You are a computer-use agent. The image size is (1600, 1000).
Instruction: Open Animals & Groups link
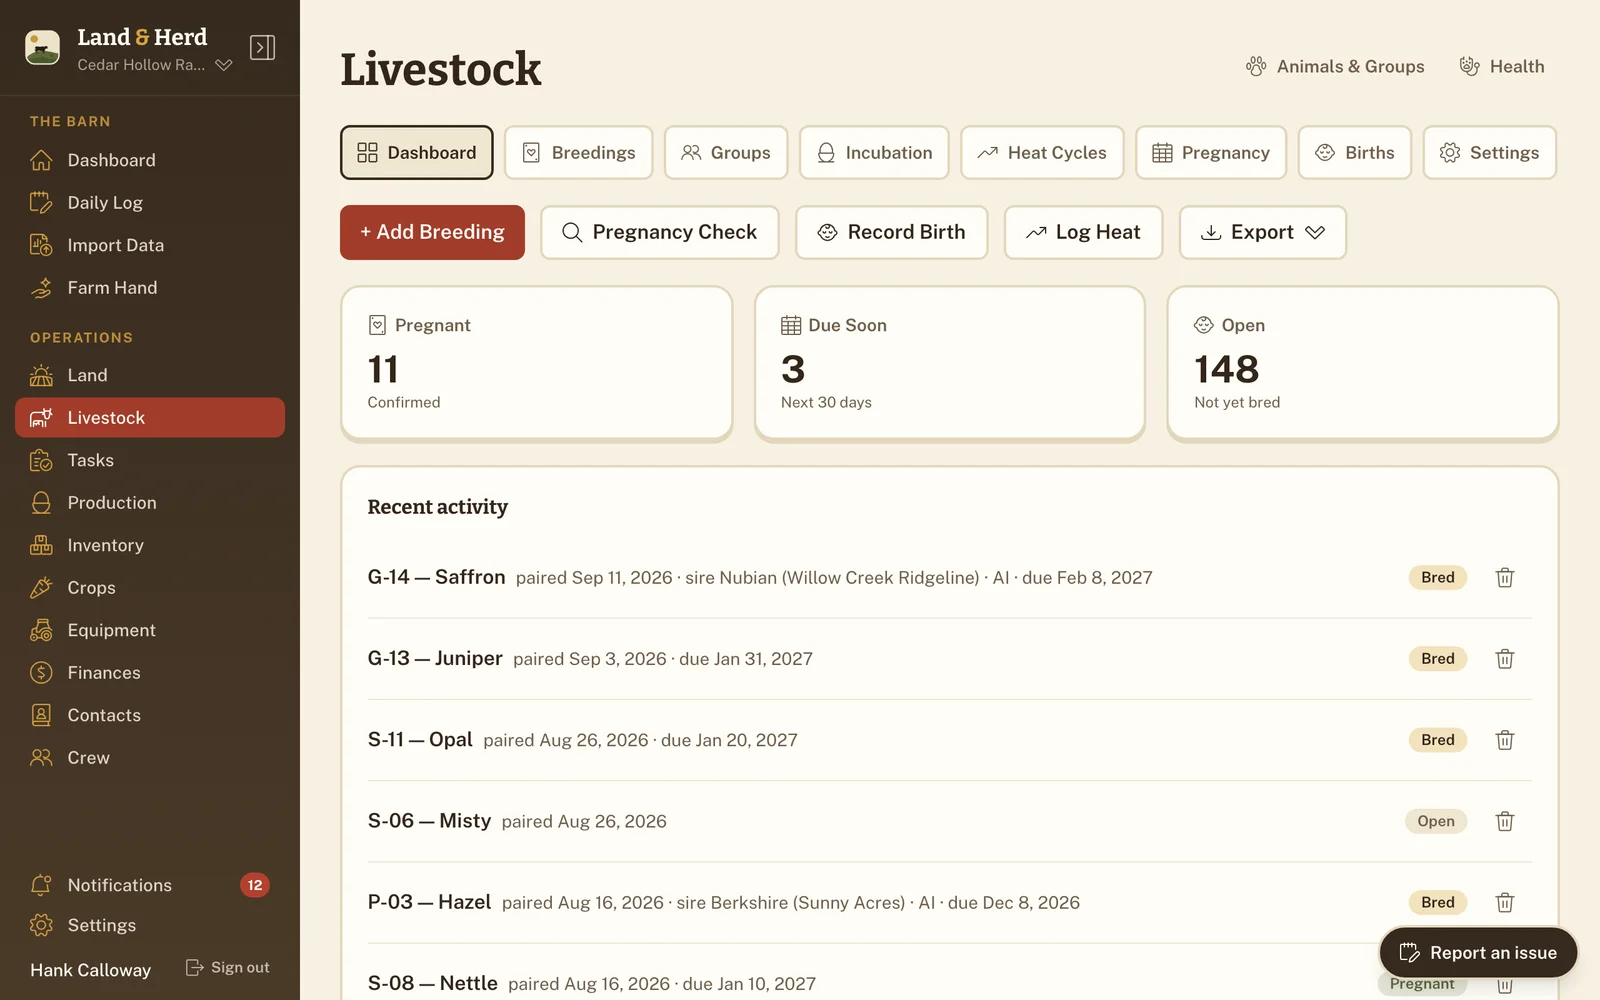click(x=1335, y=66)
